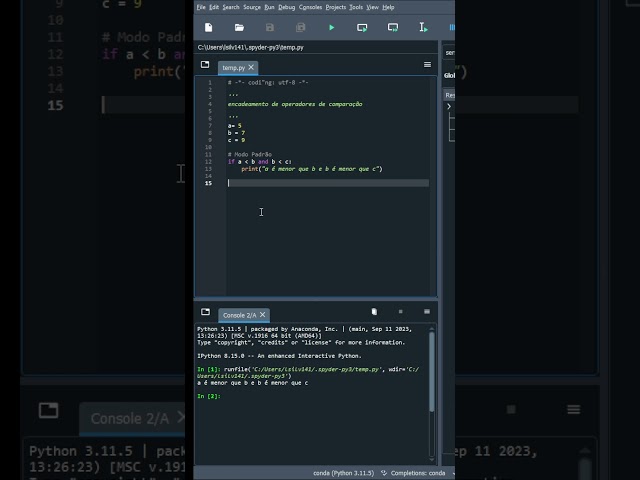Run the file with green play button
Viewport: 640px width, 480px height.
pyautogui.click(x=331, y=27)
